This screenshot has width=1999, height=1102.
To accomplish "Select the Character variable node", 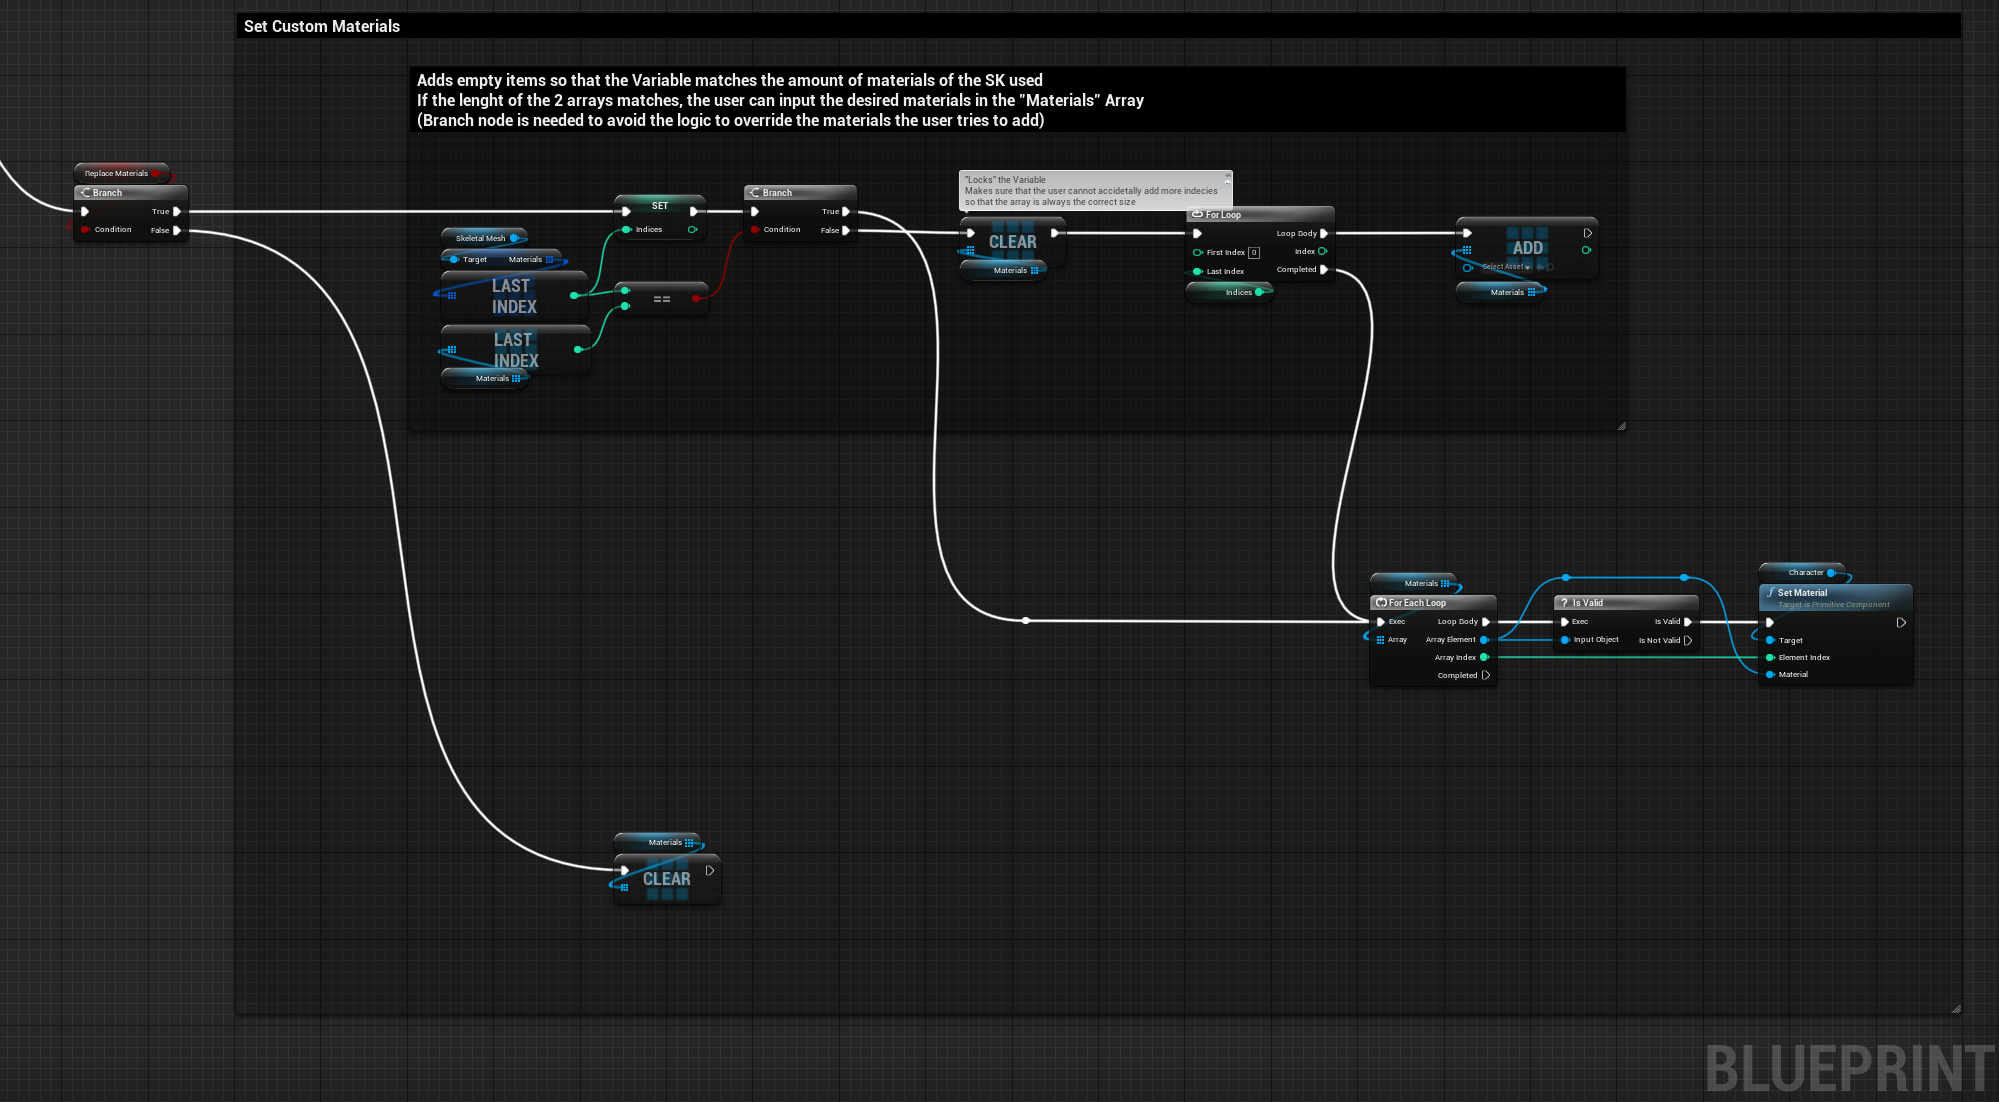I will click(1803, 572).
